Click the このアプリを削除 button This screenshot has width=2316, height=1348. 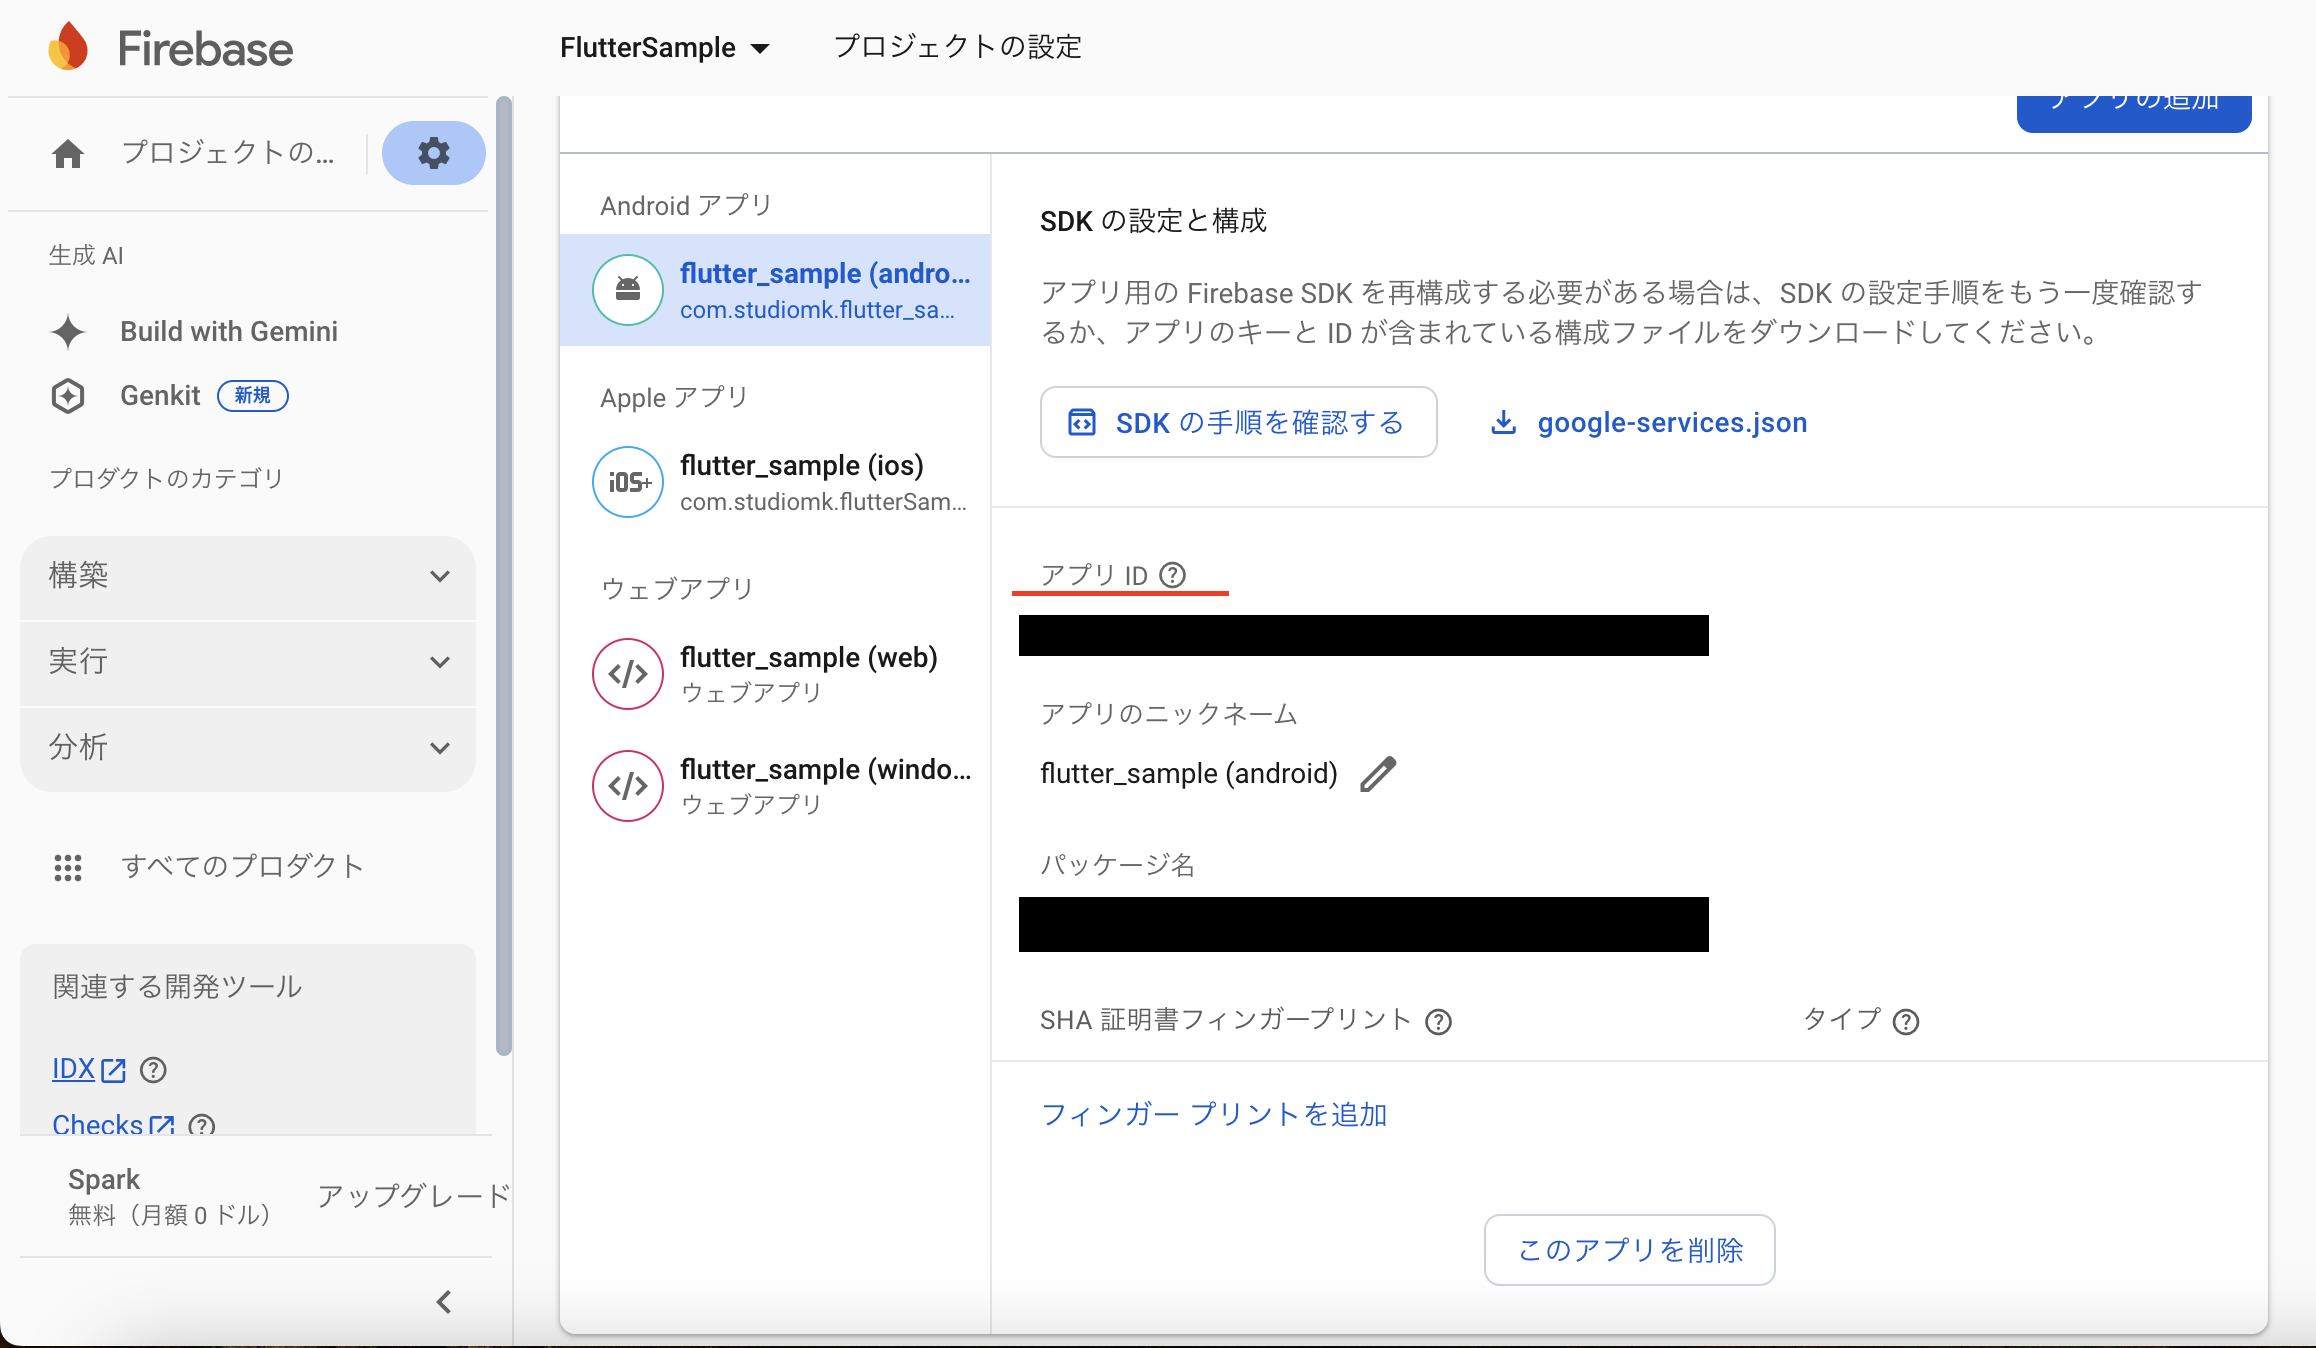pyautogui.click(x=1629, y=1249)
